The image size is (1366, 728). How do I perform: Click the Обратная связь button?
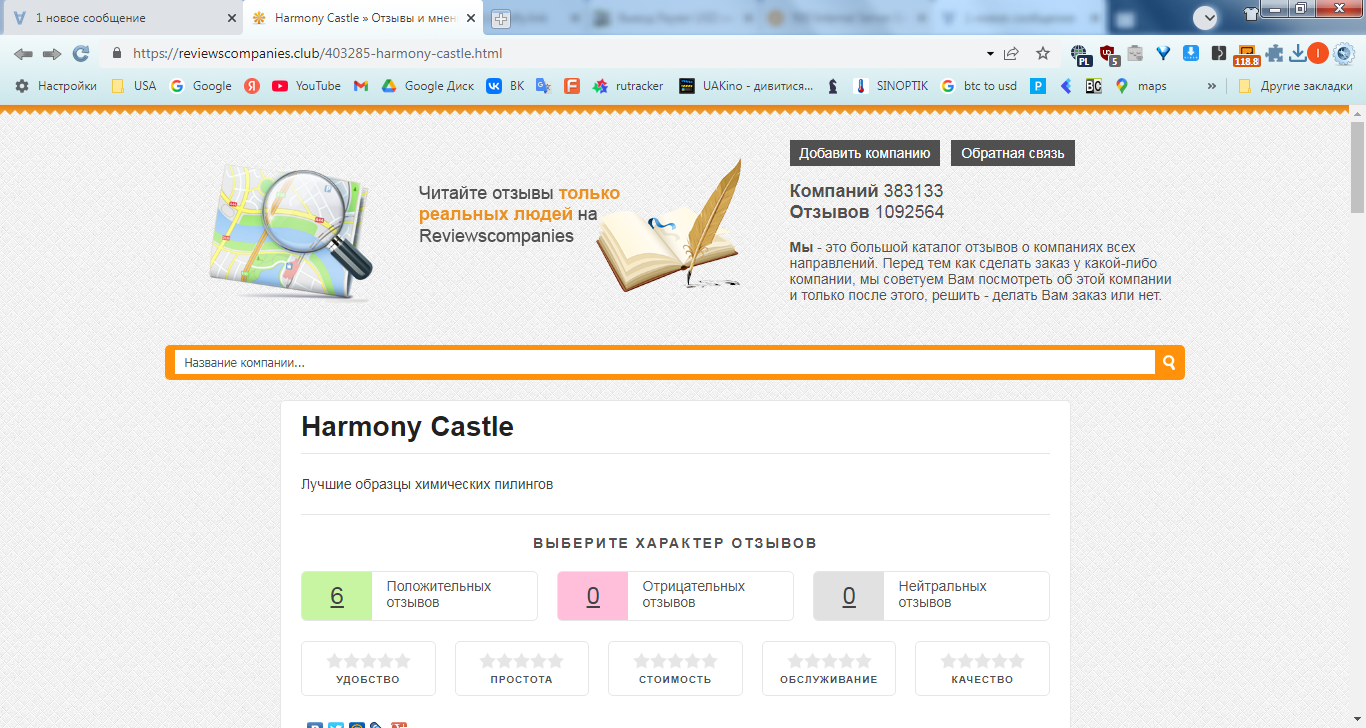click(x=1013, y=153)
